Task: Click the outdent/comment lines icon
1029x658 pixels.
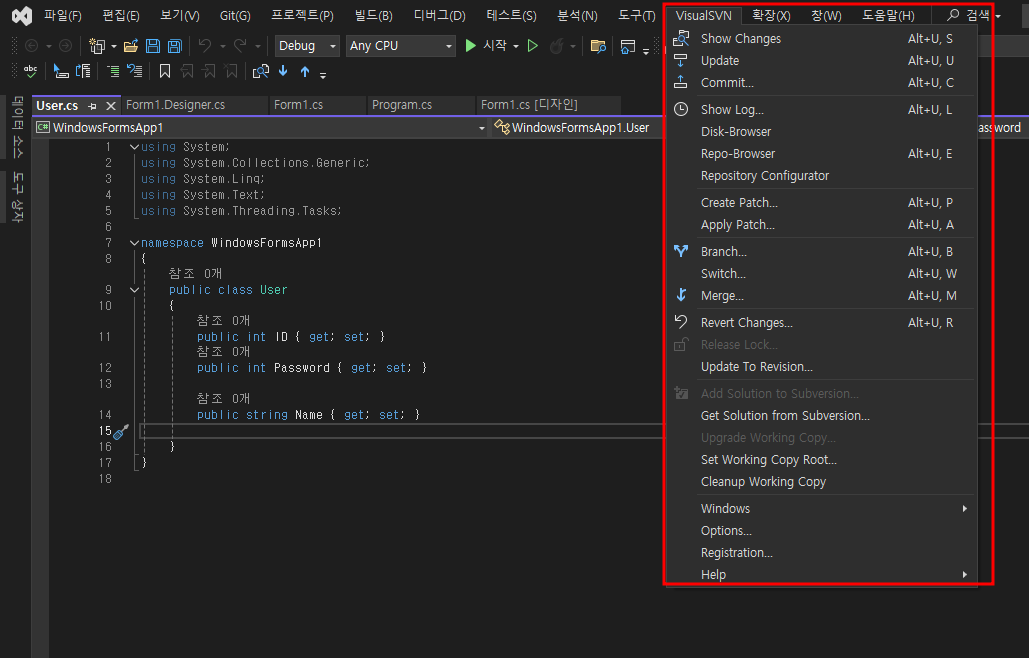Action: coord(113,71)
